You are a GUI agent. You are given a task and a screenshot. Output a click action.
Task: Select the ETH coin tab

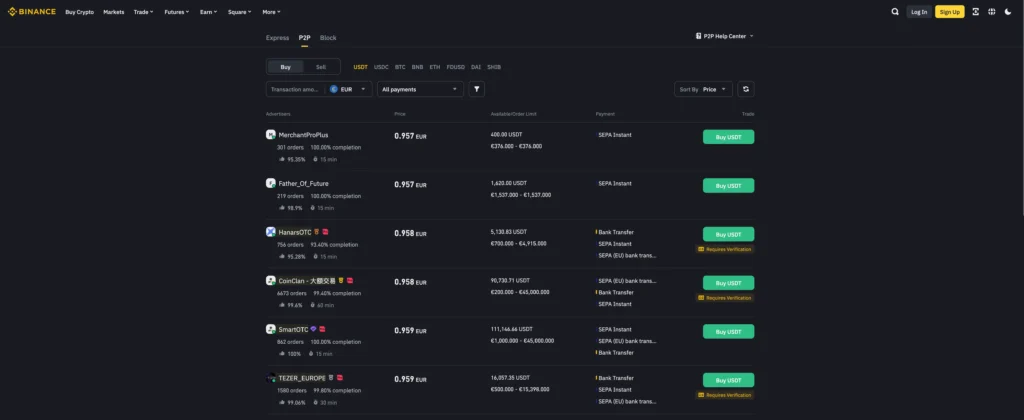(435, 67)
